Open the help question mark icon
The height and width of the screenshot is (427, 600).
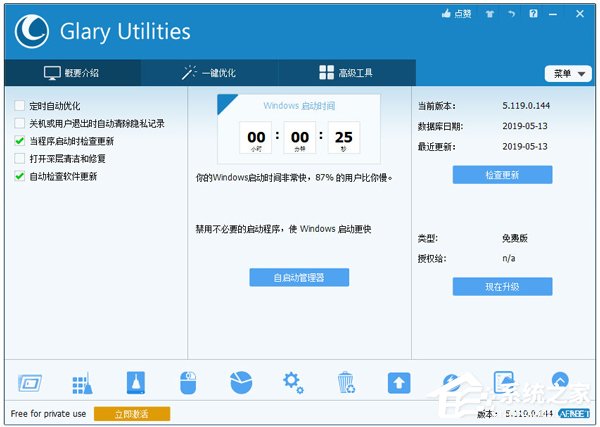(533, 14)
